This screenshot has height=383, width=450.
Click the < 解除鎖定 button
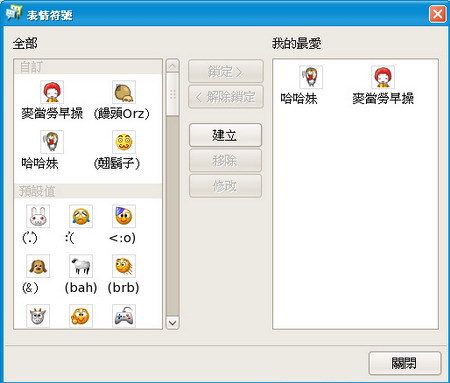pyautogui.click(x=226, y=97)
